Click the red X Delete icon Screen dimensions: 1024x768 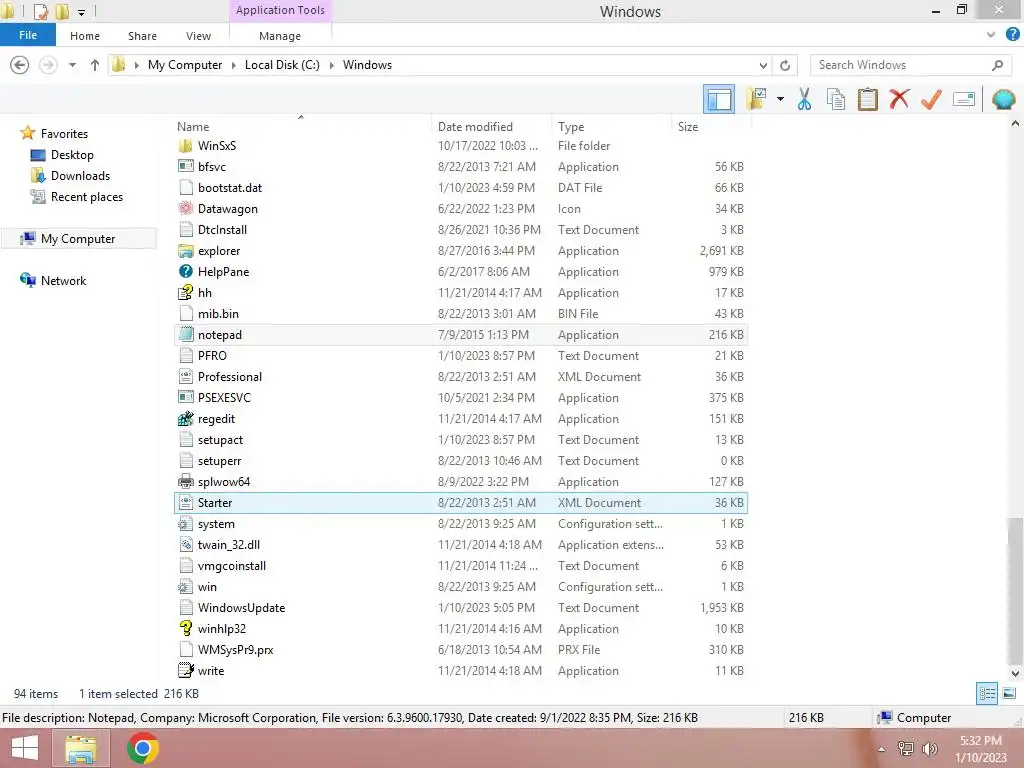pos(899,99)
